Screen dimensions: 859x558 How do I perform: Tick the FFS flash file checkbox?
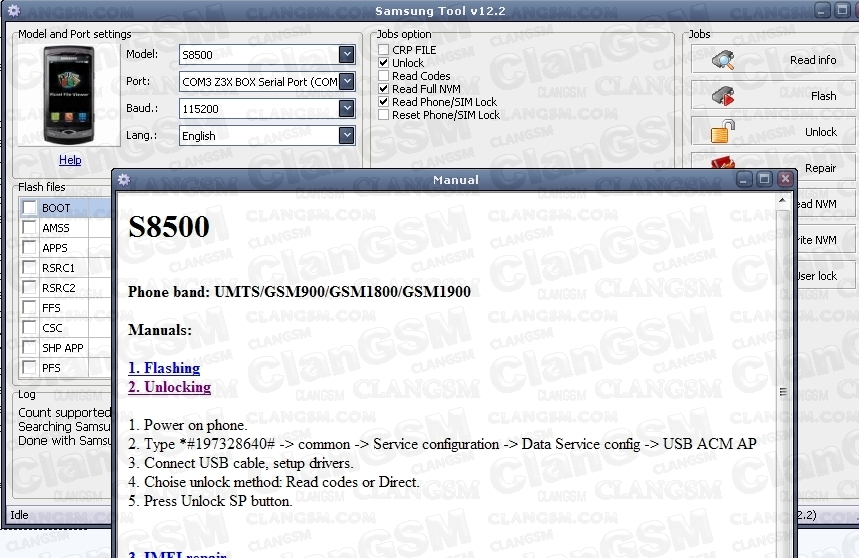pyautogui.click(x=29, y=308)
